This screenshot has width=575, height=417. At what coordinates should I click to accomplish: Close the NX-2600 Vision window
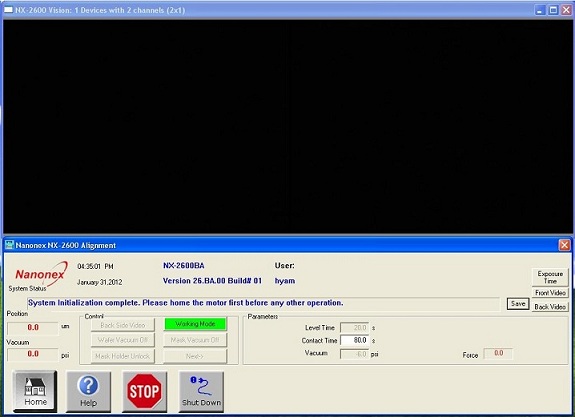566,10
